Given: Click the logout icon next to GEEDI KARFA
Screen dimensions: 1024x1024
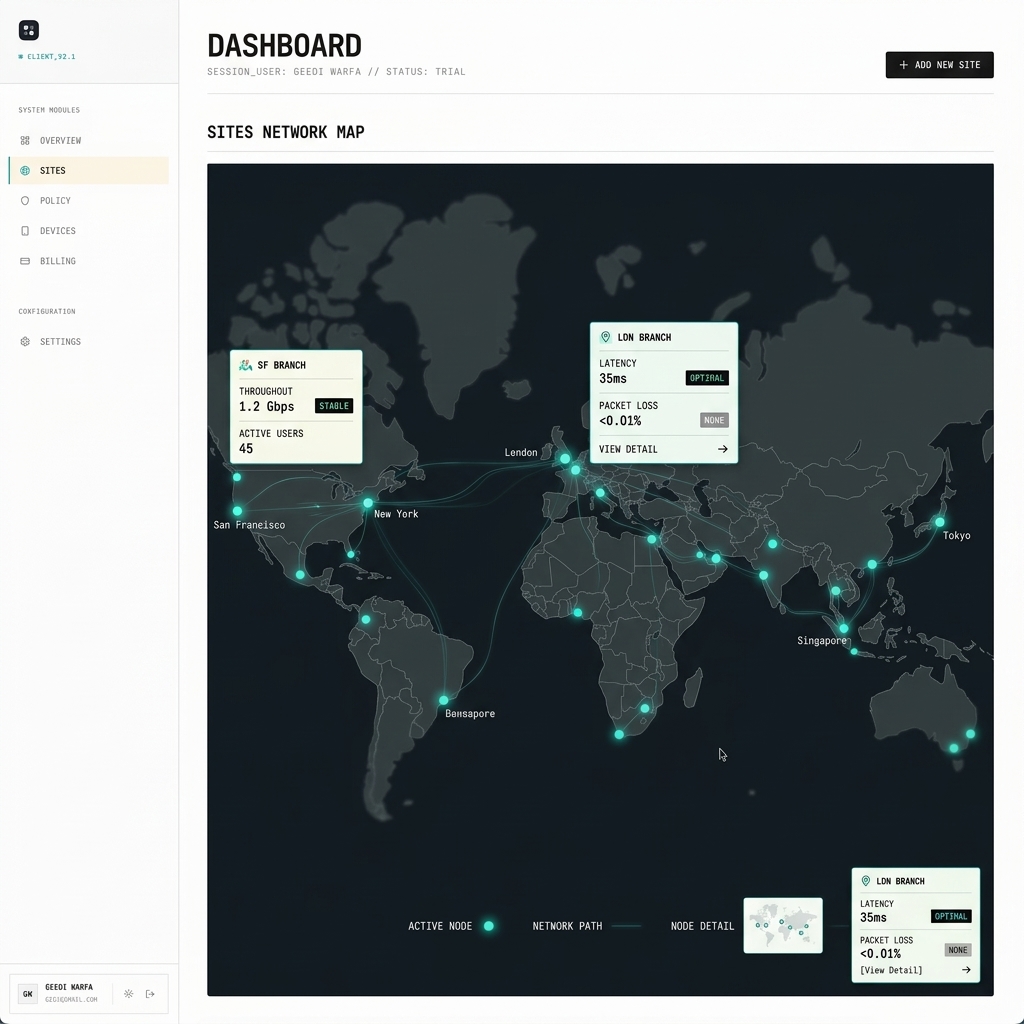Looking at the screenshot, I should (151, 994).
